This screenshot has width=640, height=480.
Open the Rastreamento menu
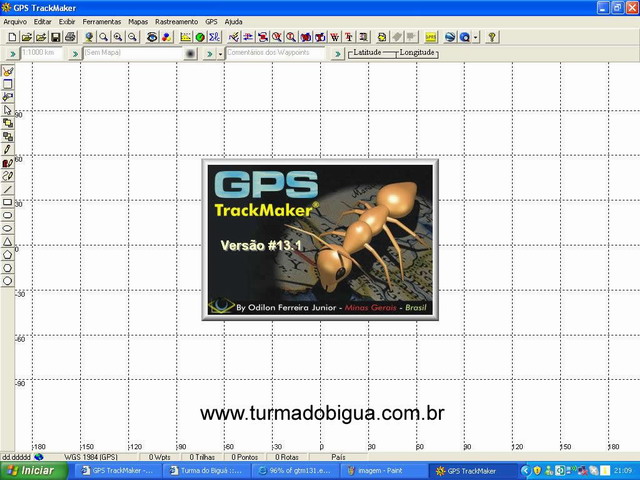[176, 22]
